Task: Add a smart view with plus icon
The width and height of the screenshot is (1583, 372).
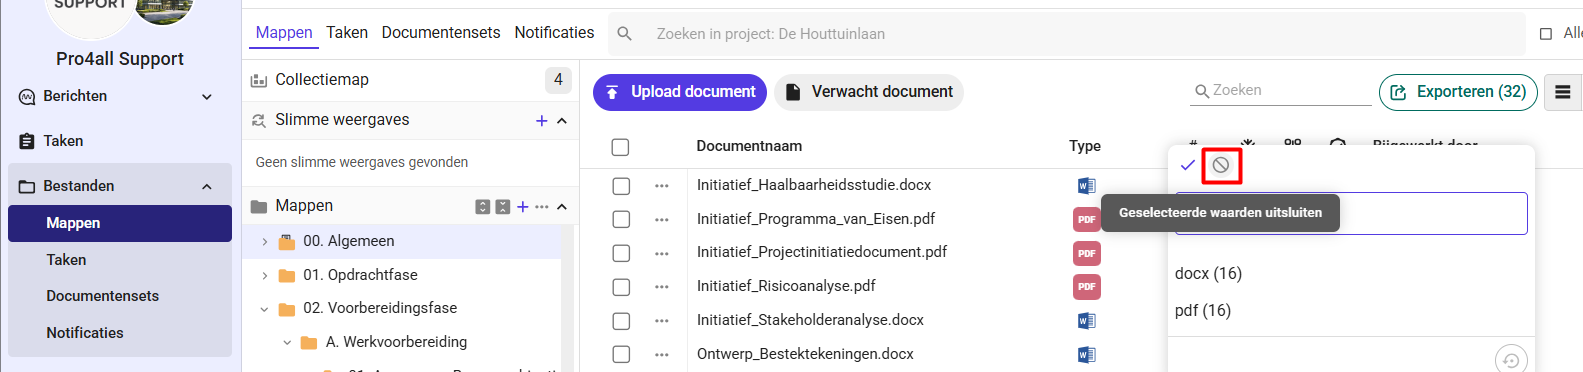Action: (x=541, y=121)
